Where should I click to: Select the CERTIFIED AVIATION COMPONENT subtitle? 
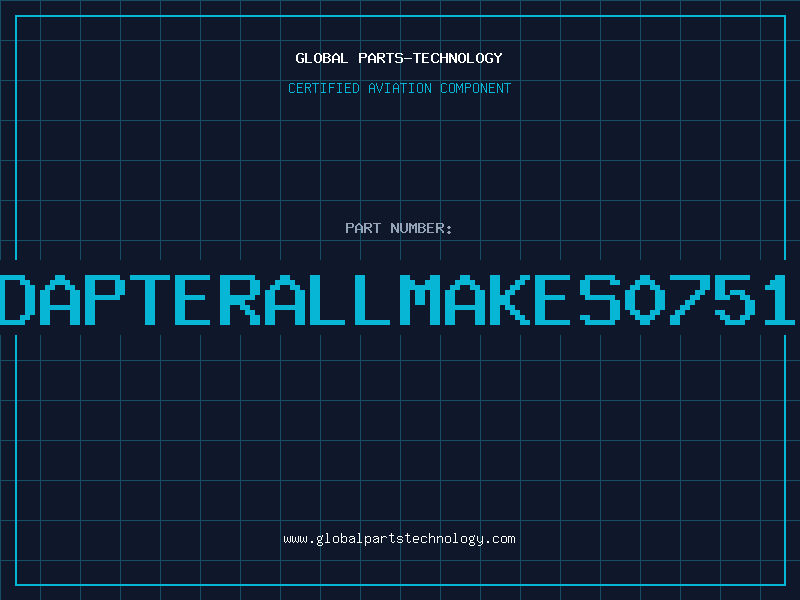[399, 88]
